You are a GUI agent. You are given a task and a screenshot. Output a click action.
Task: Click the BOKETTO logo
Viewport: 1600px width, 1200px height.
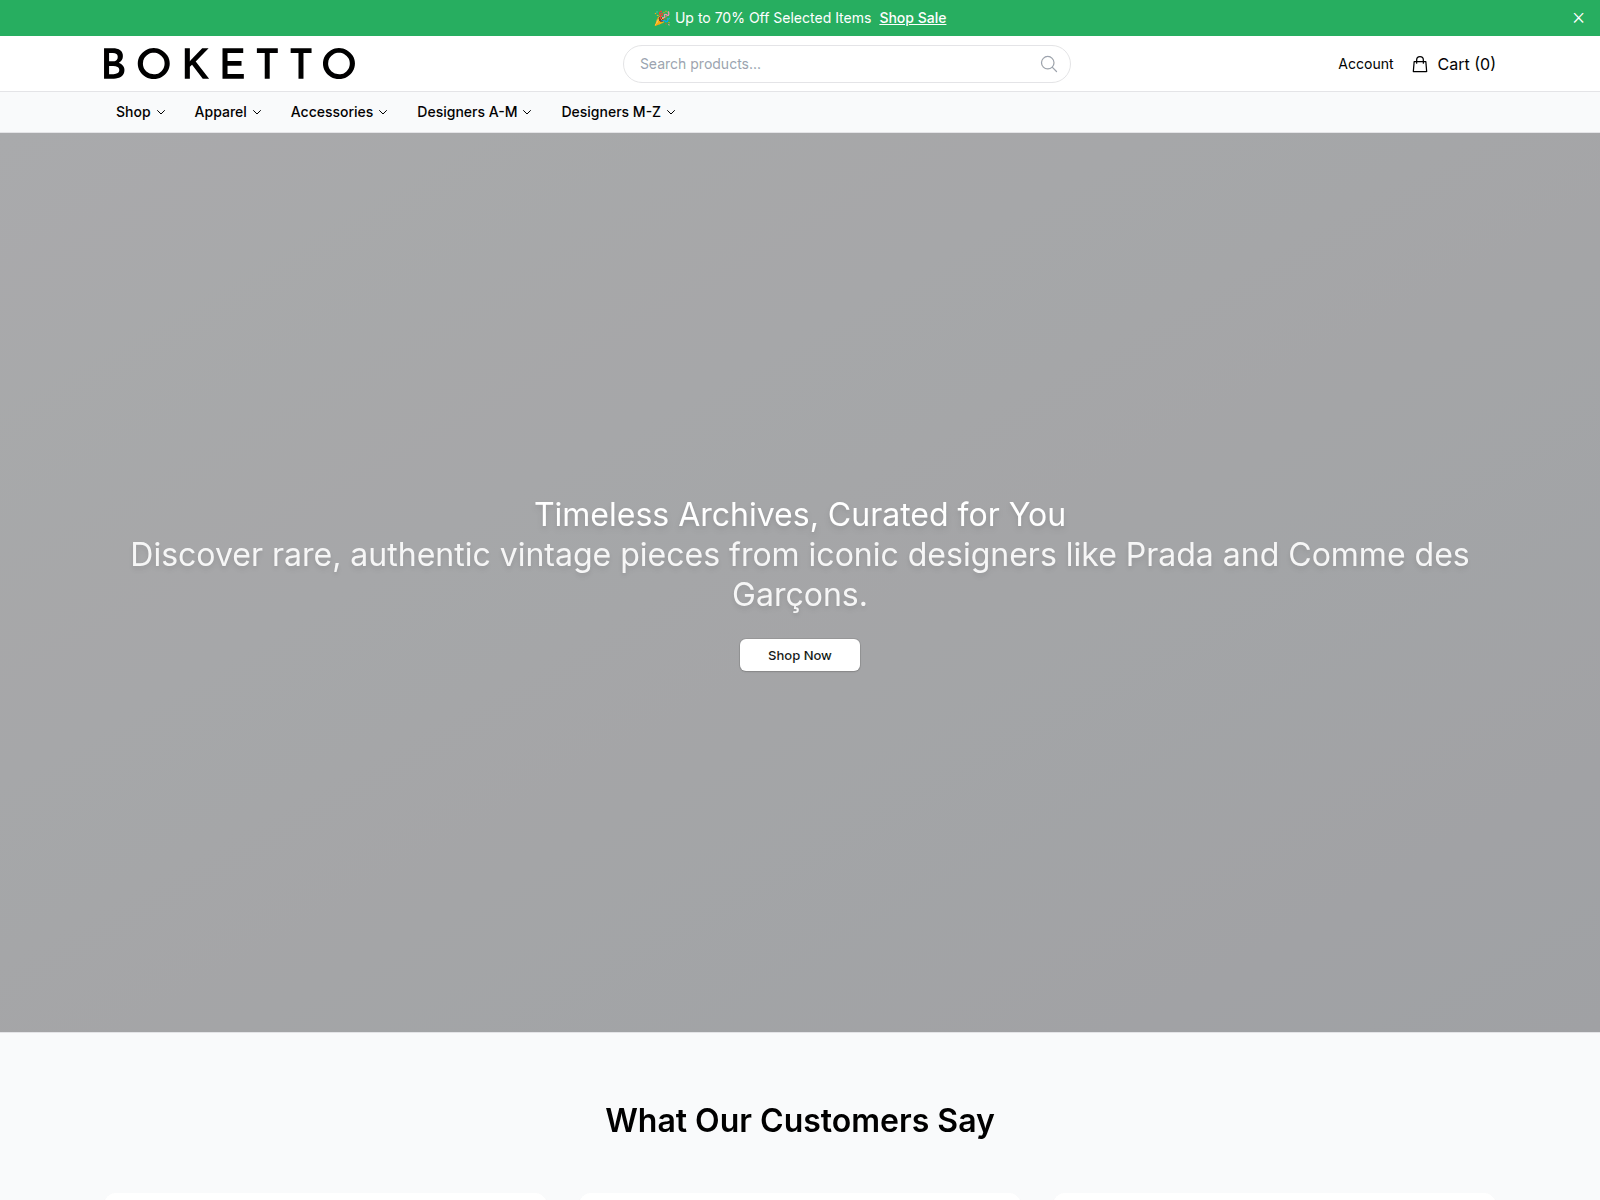point(229,64)
